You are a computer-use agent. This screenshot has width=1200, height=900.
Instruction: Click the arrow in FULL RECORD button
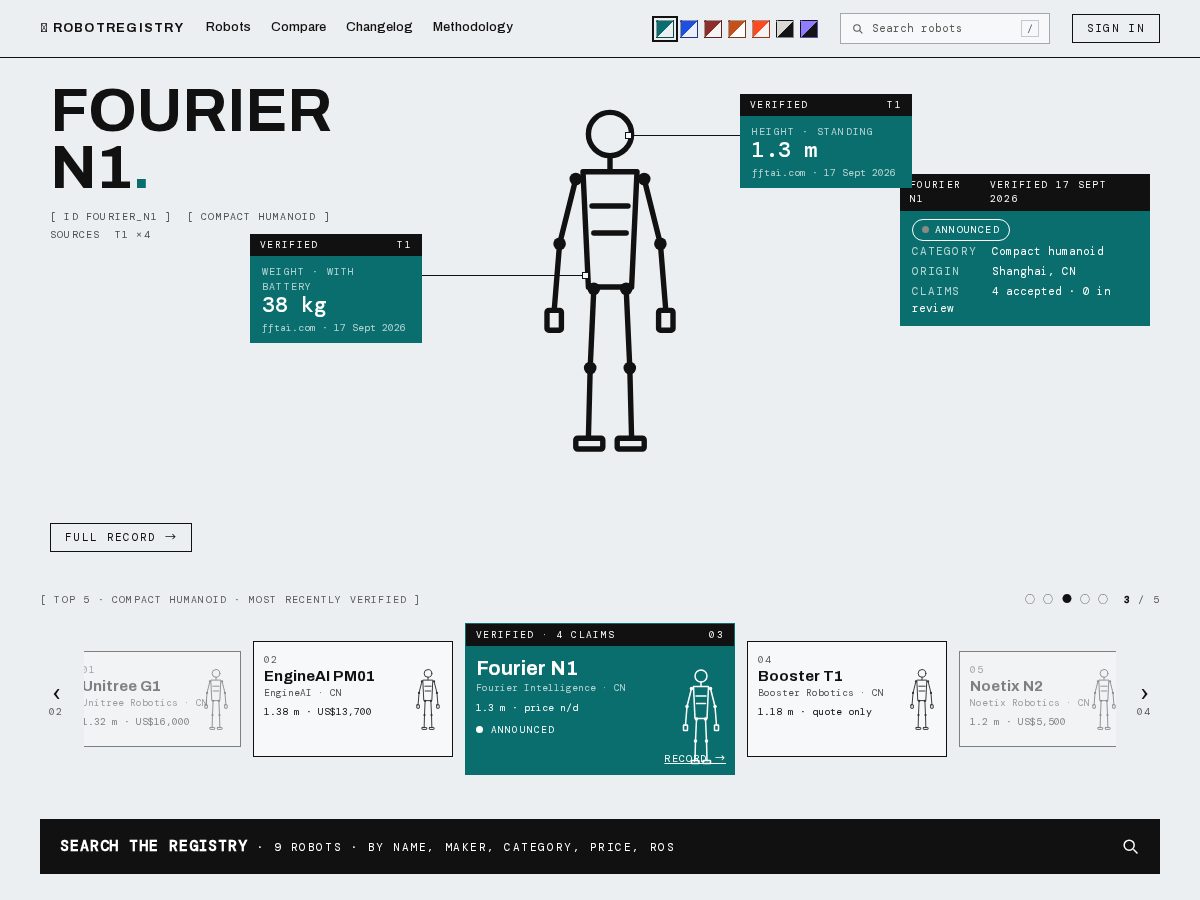click(x=171, y=537)
